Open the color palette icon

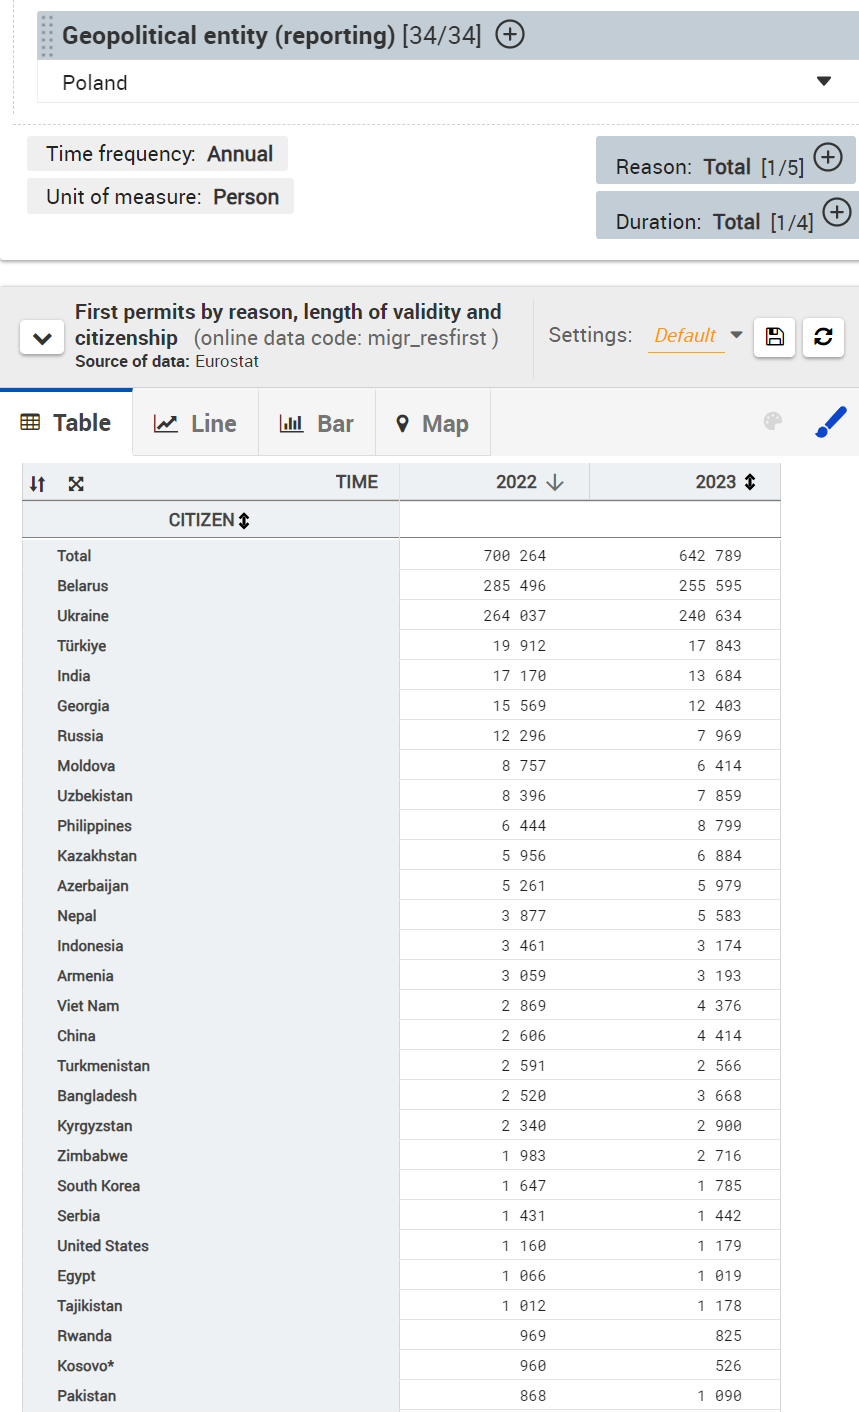point(773,422)
